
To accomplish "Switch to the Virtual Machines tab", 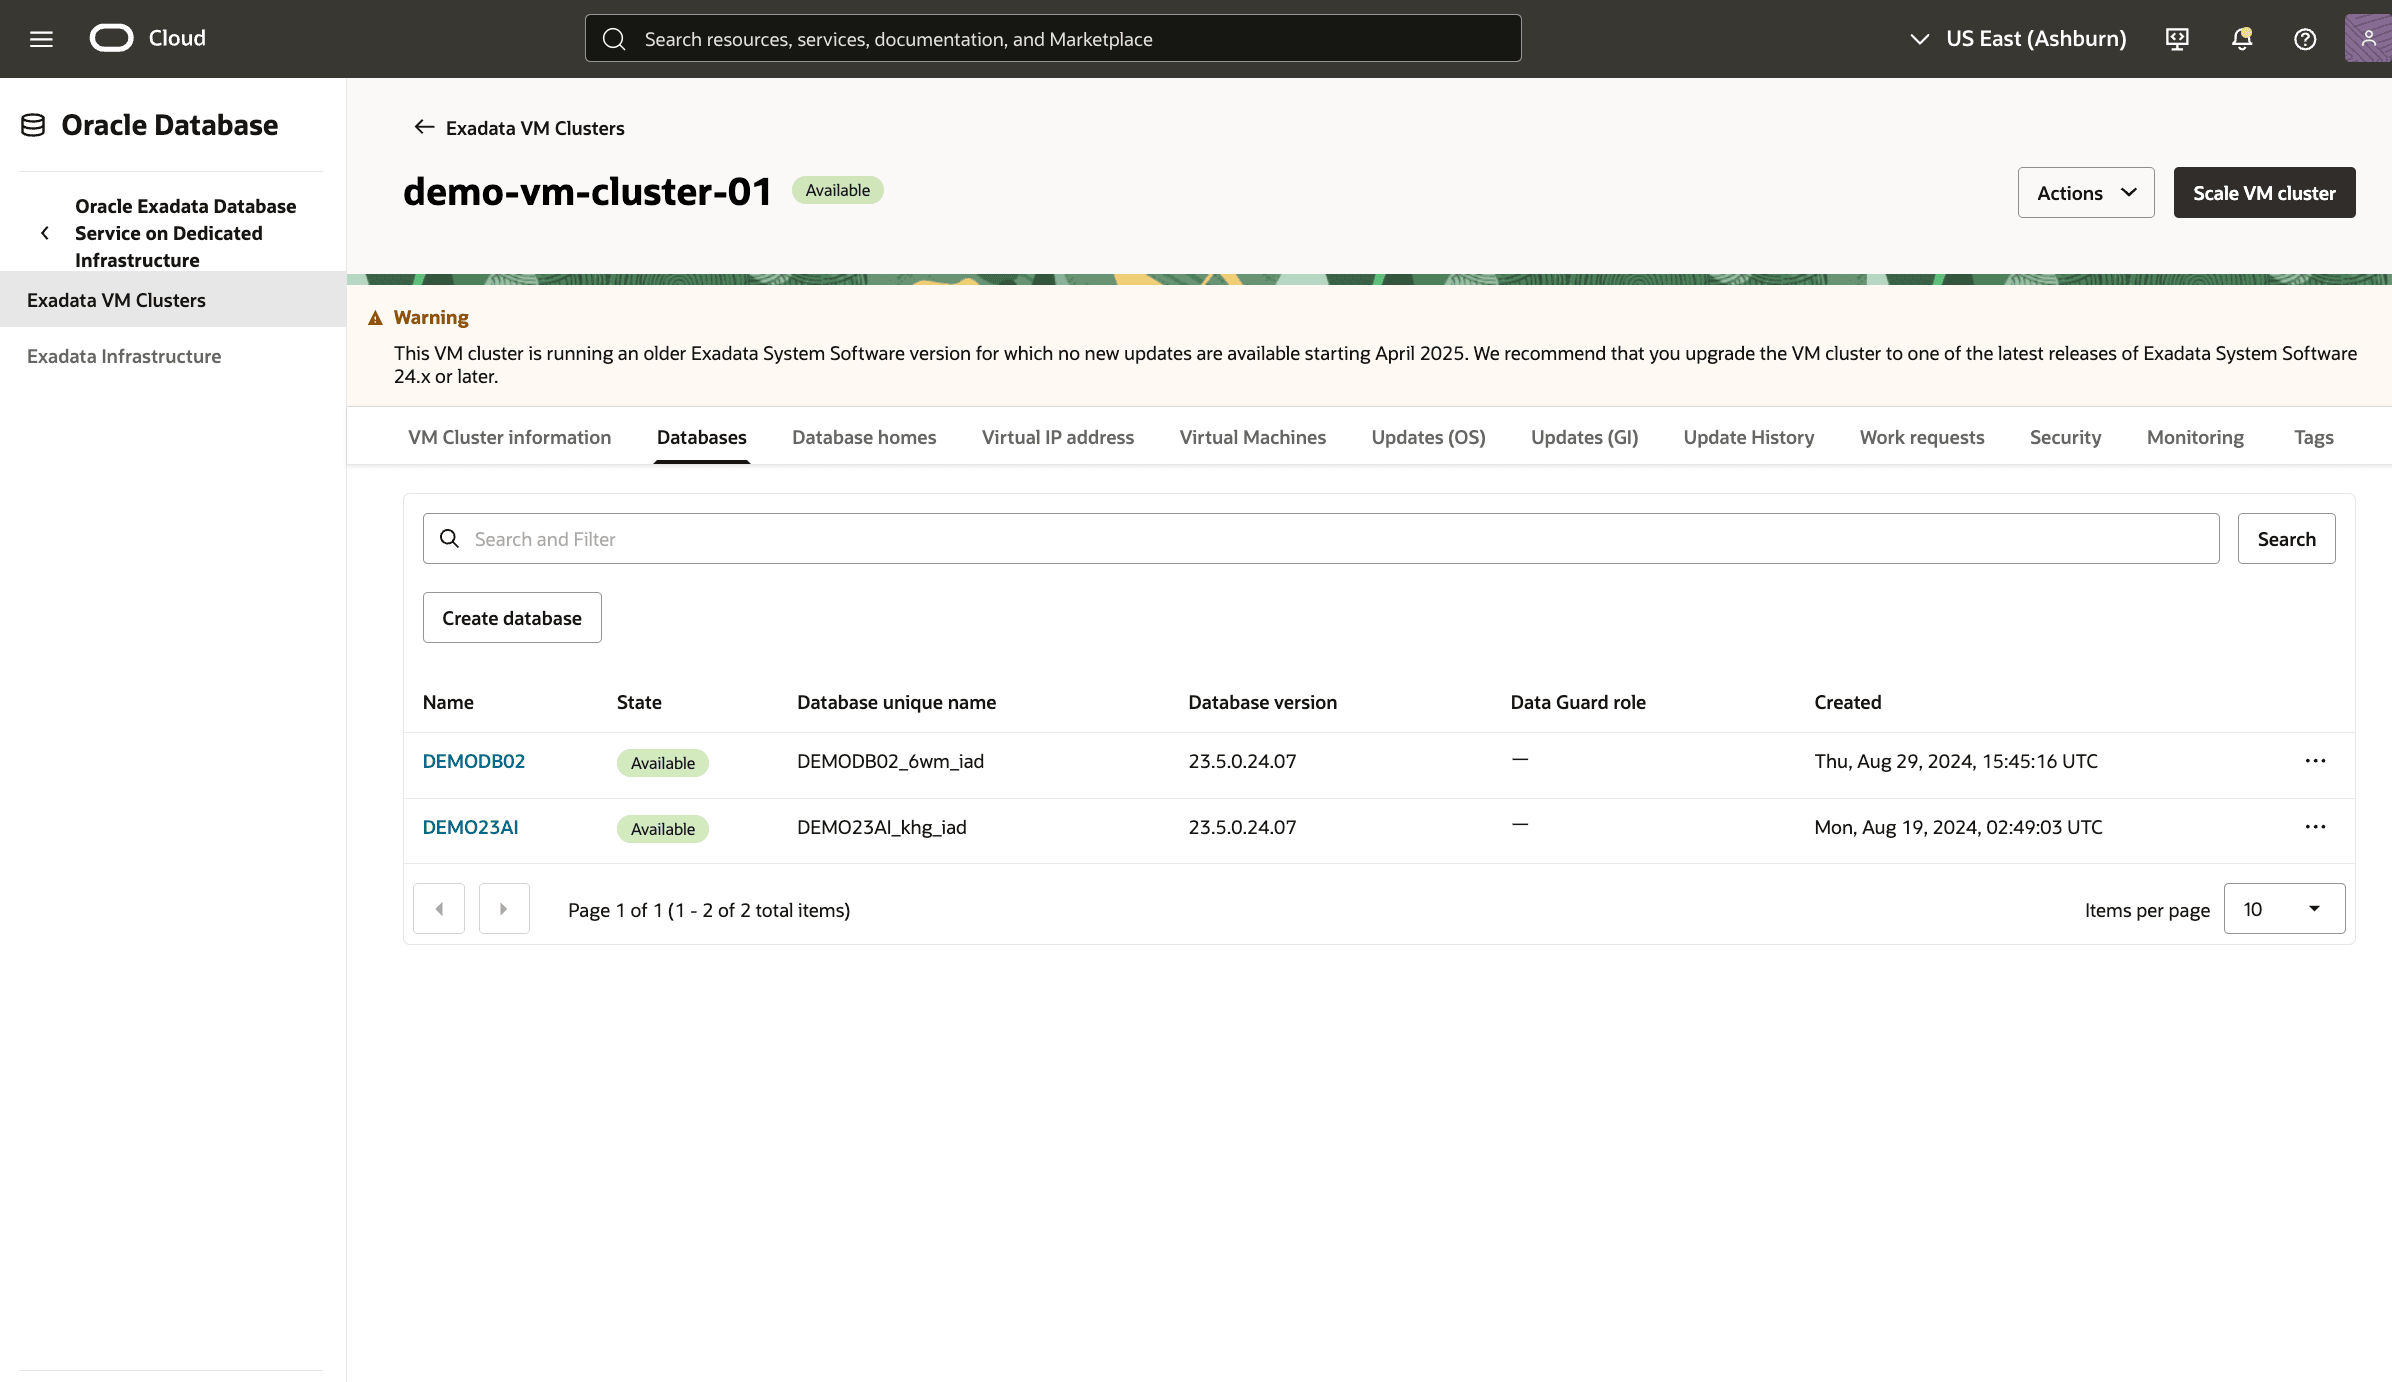I will [1252, 437].
